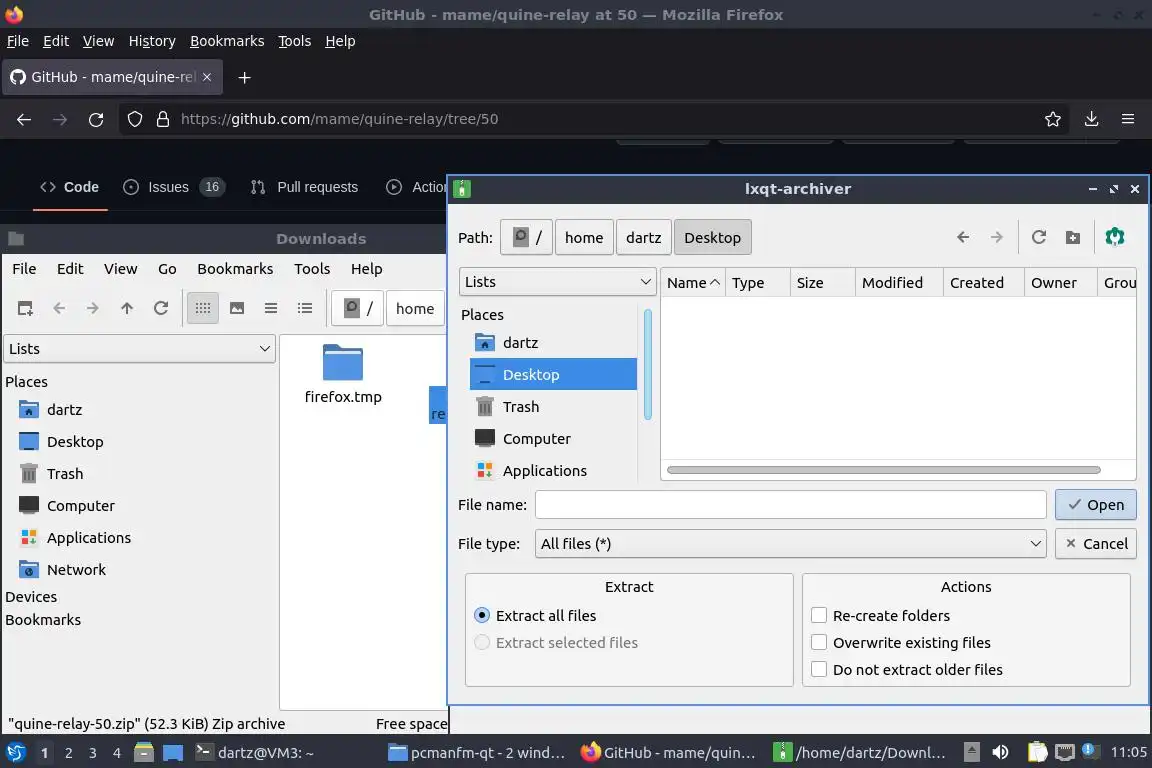
Task: Open a new Firefox tab
Action: 245,77
